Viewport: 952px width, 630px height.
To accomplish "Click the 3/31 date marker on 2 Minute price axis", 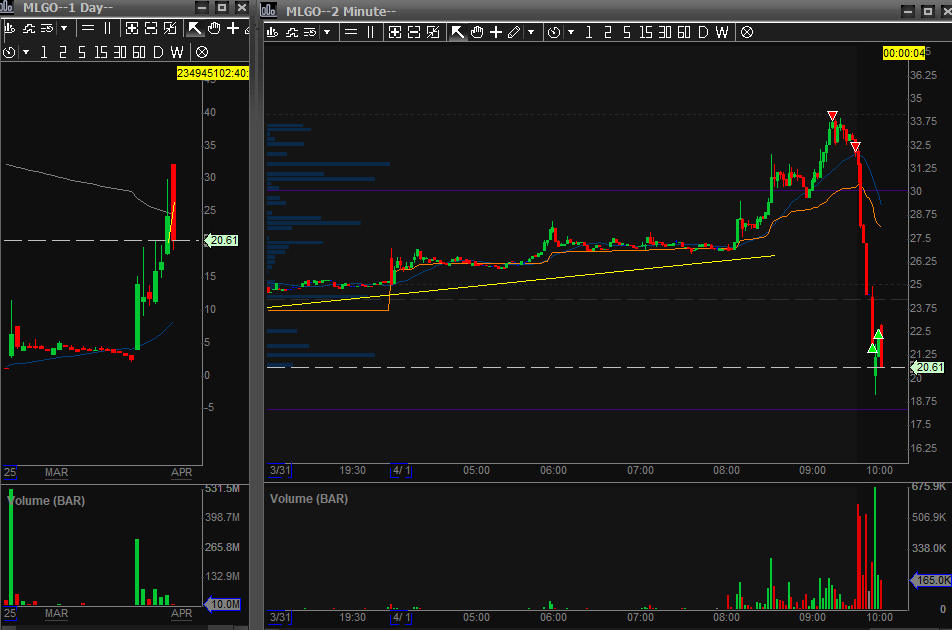I will tap(280, 470).
